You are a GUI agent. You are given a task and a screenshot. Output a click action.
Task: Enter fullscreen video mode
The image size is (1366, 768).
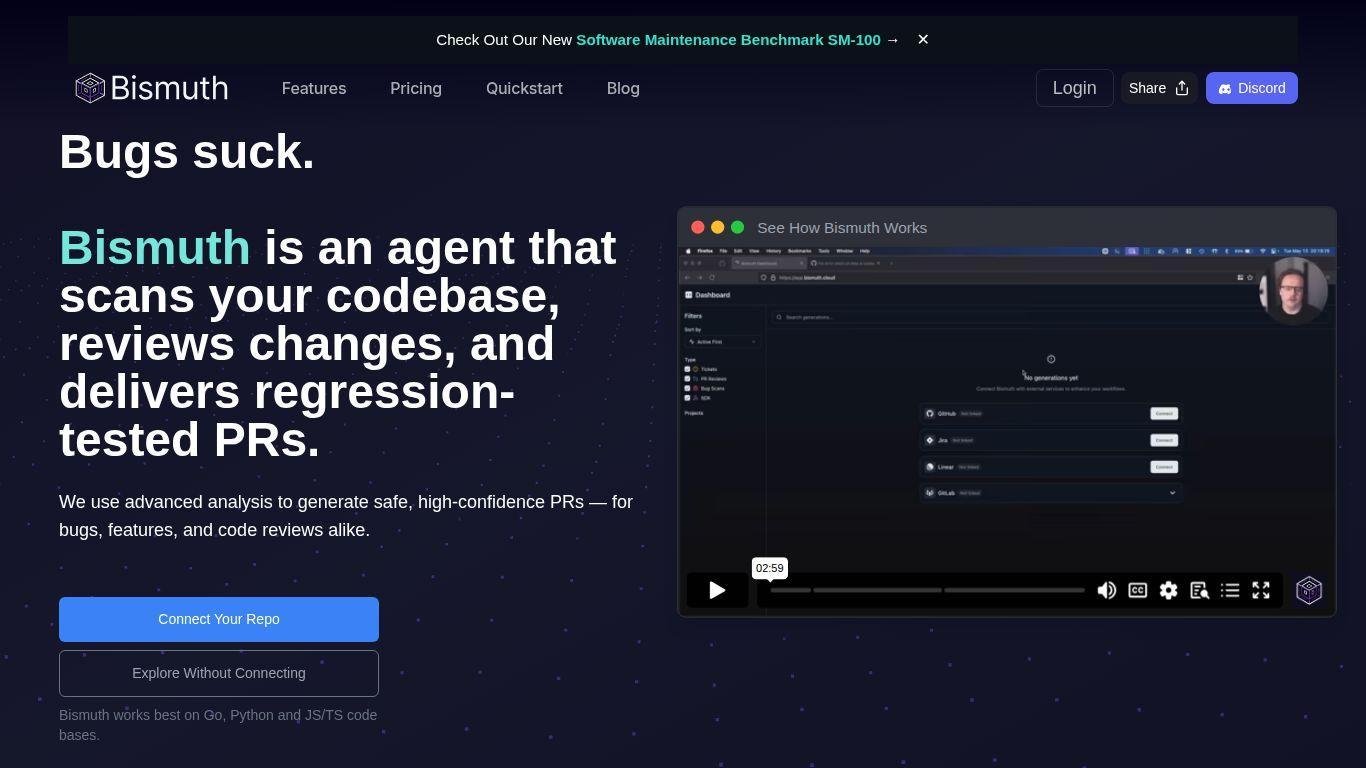1261,590
